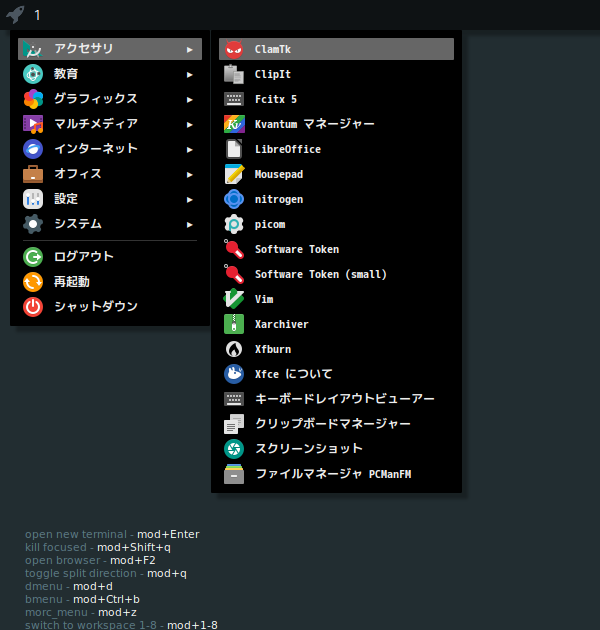Click the Vim green V icon

(233, 299)
